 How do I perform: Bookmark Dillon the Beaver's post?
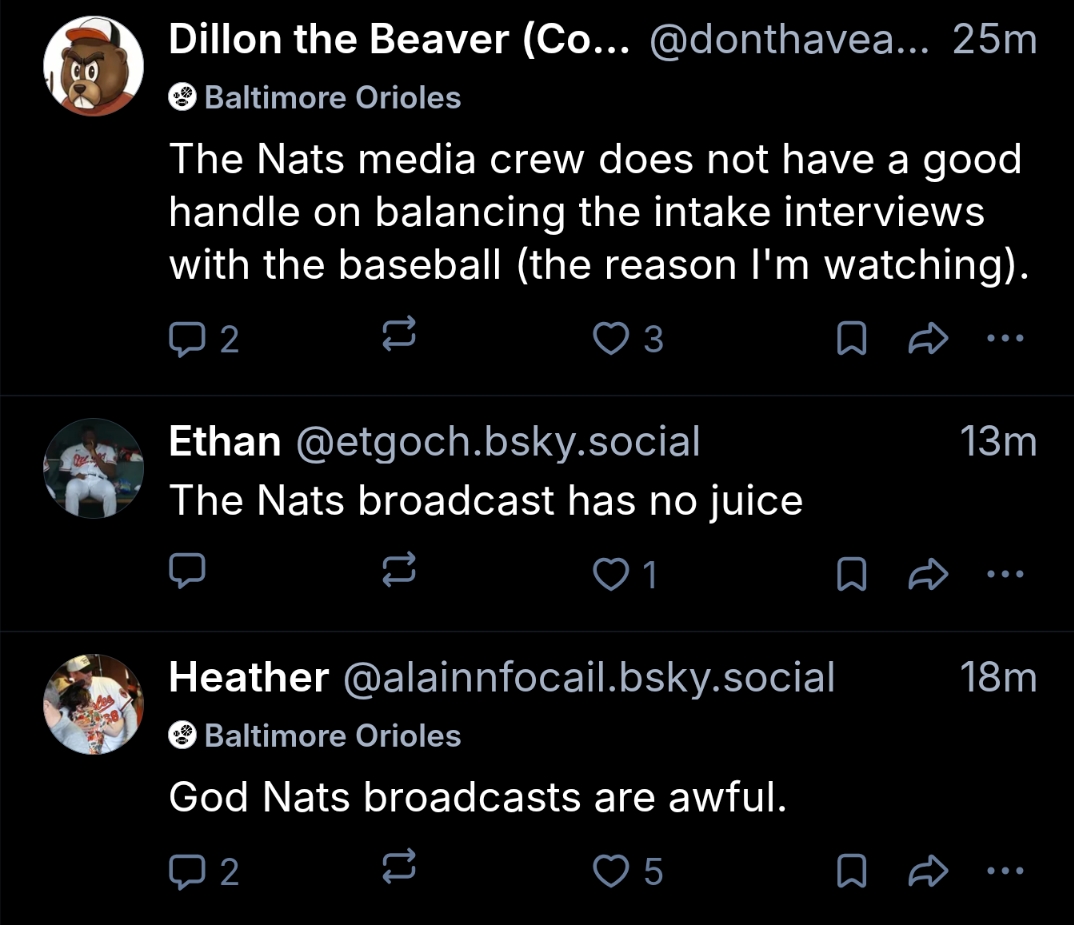click(850, 341)
